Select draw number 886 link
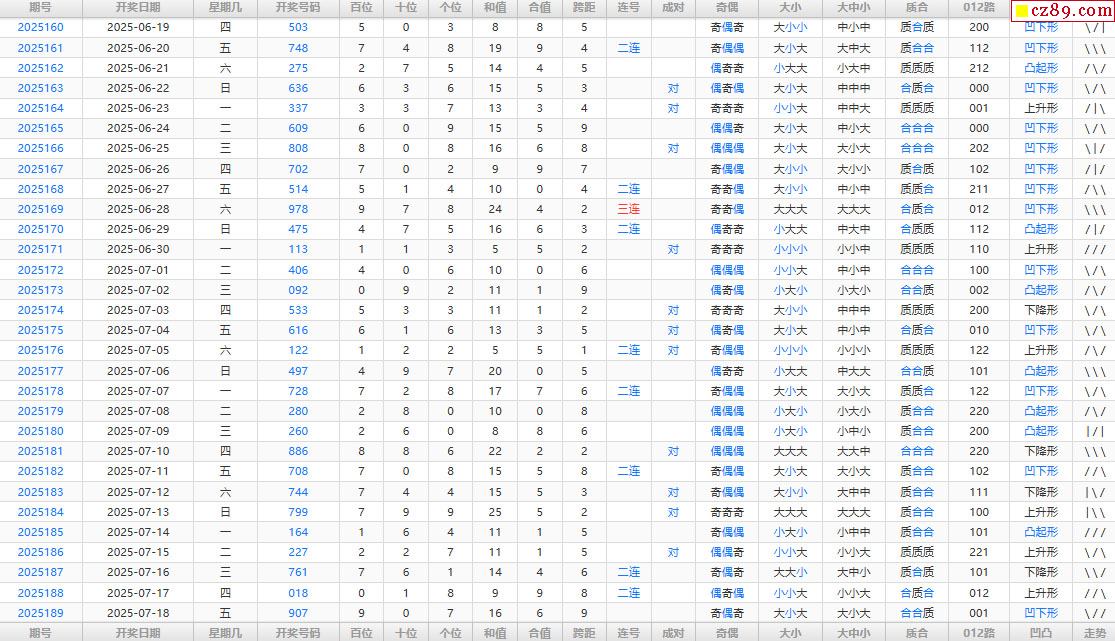Viewport: 1115px width, 641px height. coord(298,451)
